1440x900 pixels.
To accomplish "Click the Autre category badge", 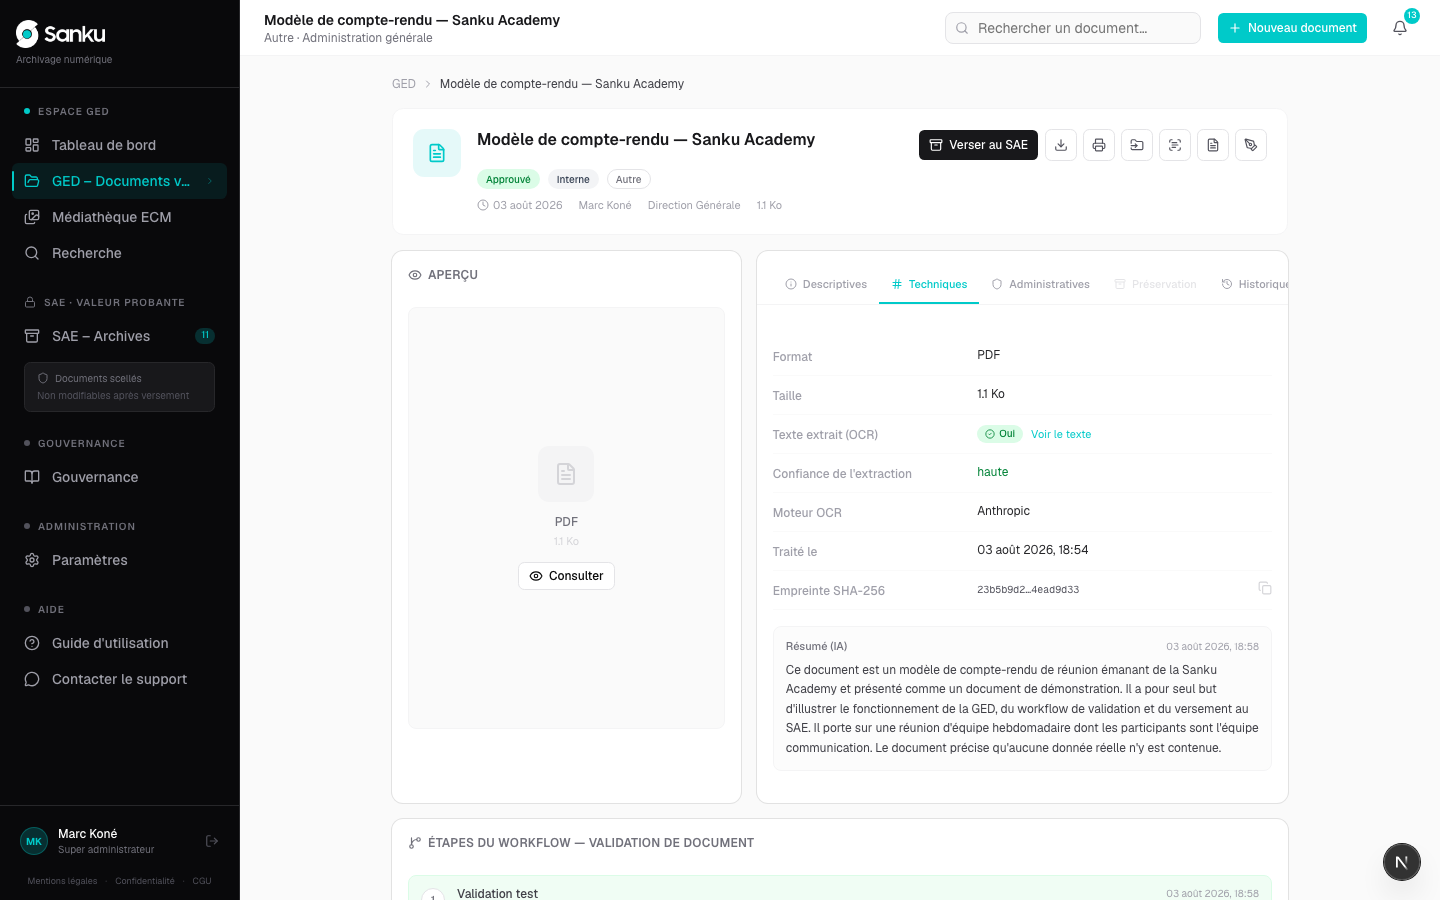I will coord(629,179).
